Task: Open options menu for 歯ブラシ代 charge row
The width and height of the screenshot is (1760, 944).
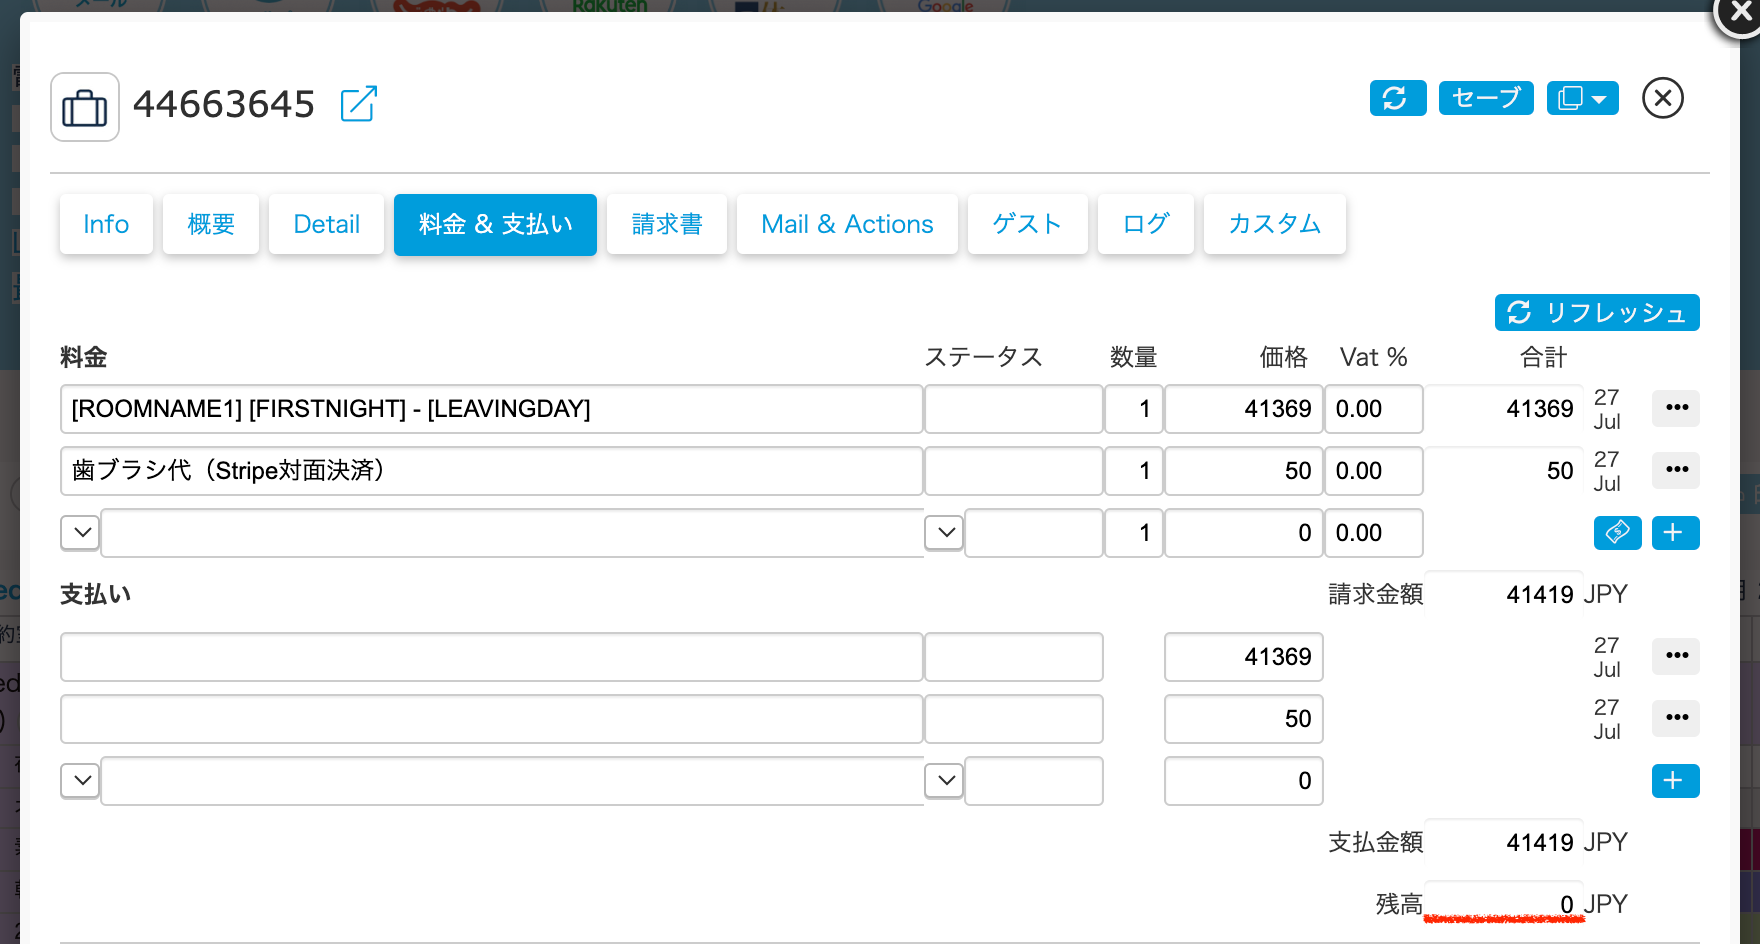Action: (x=1676, y=470)
